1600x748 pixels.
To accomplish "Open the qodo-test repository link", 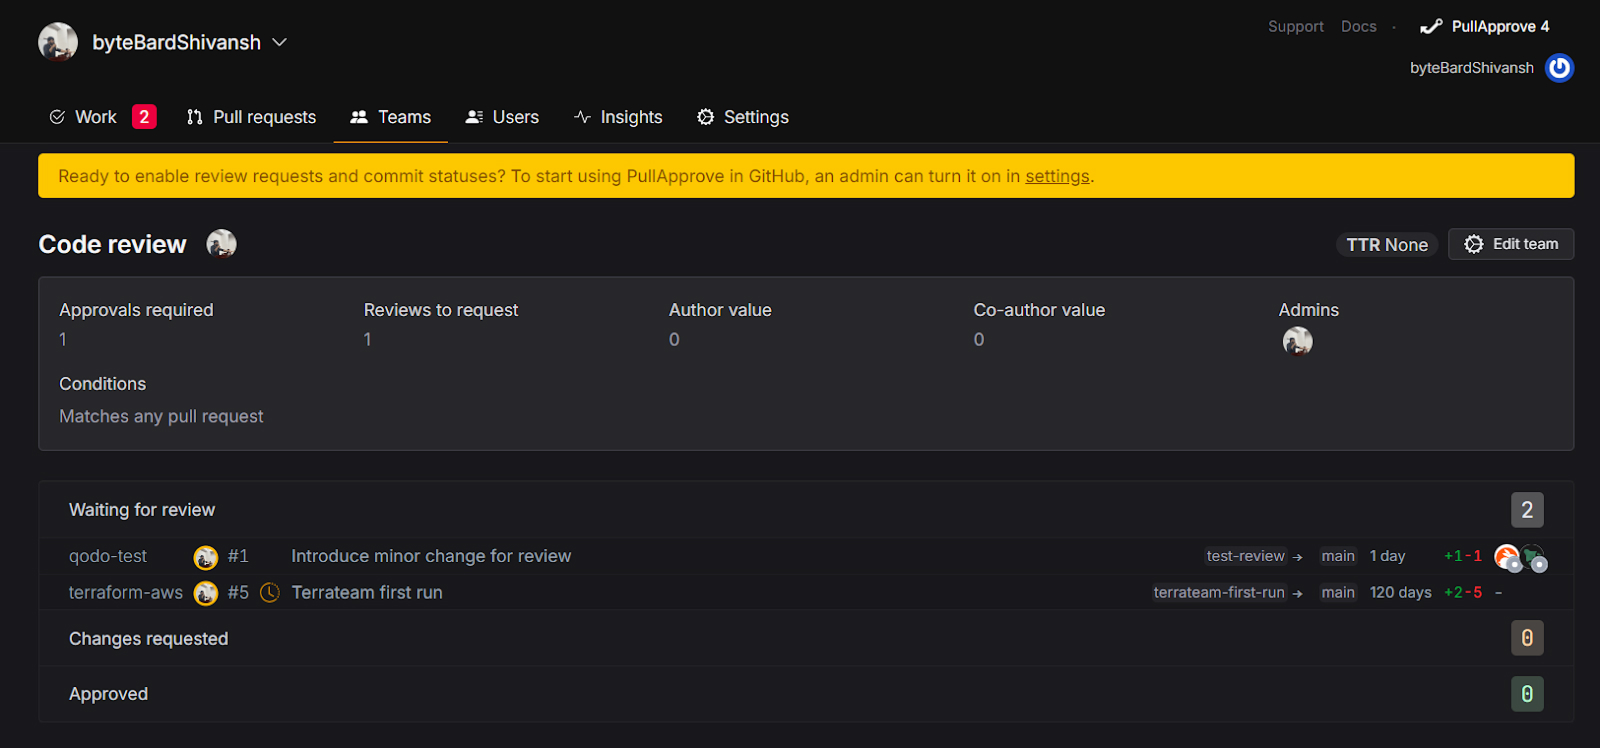I will coord(108,556).
